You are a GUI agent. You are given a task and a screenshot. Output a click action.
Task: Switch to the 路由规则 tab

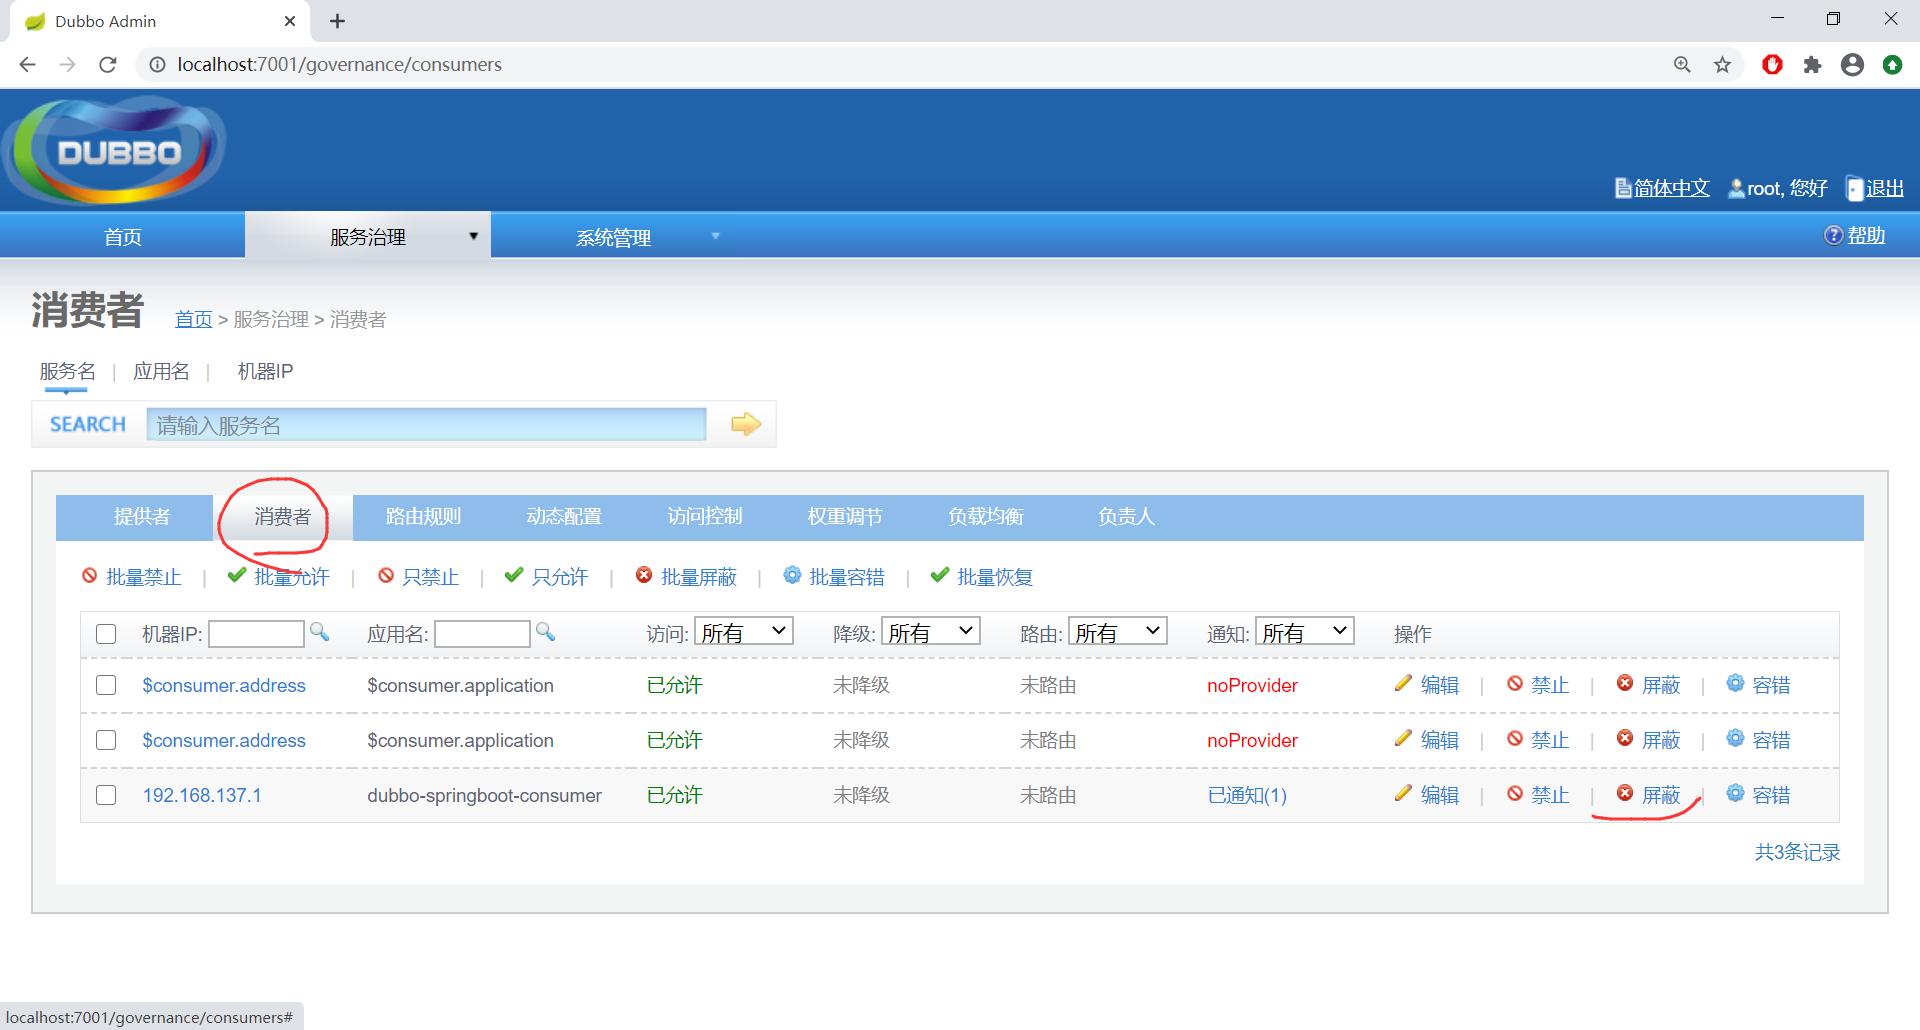click(x=423, y=517)
